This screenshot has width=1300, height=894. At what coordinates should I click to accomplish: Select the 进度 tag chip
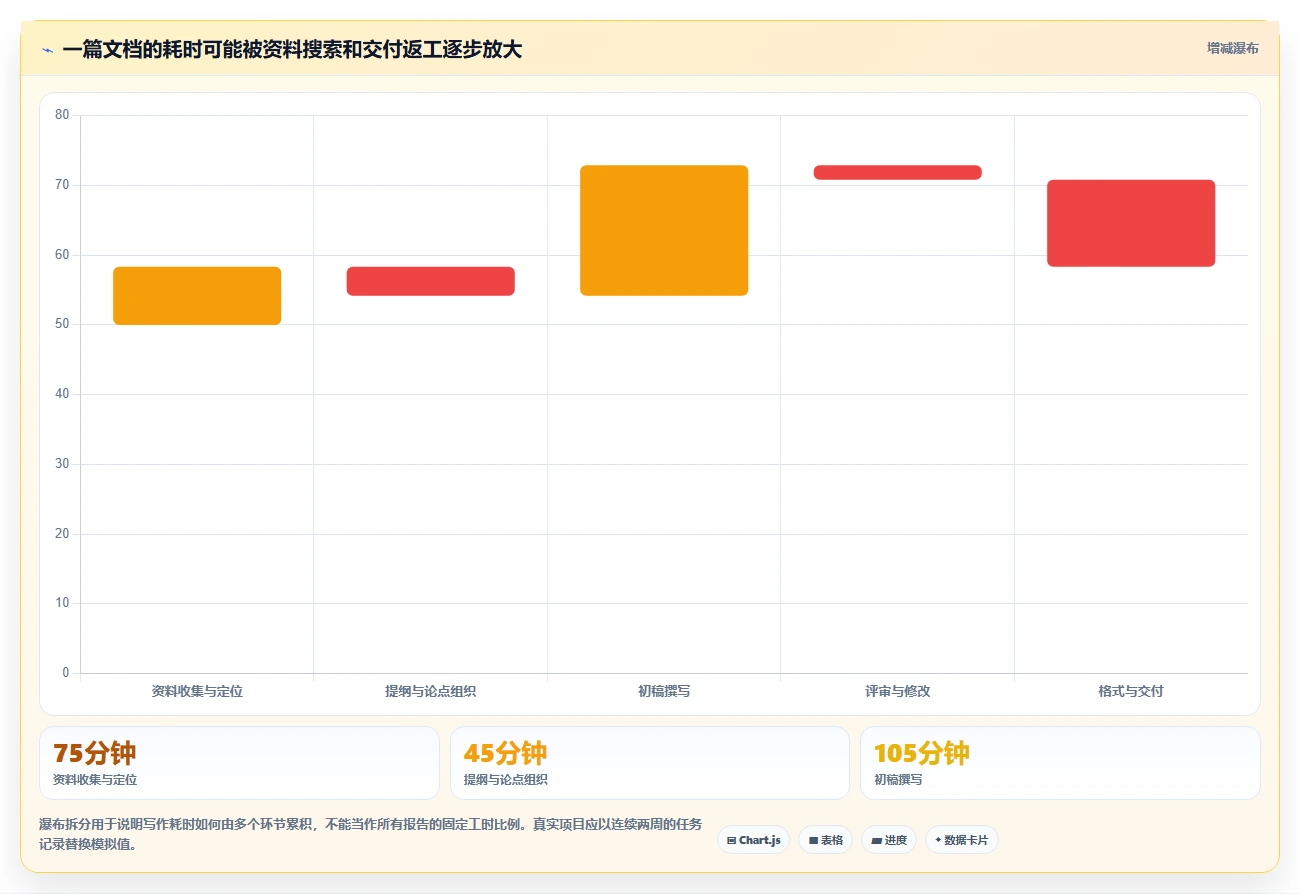889,840
